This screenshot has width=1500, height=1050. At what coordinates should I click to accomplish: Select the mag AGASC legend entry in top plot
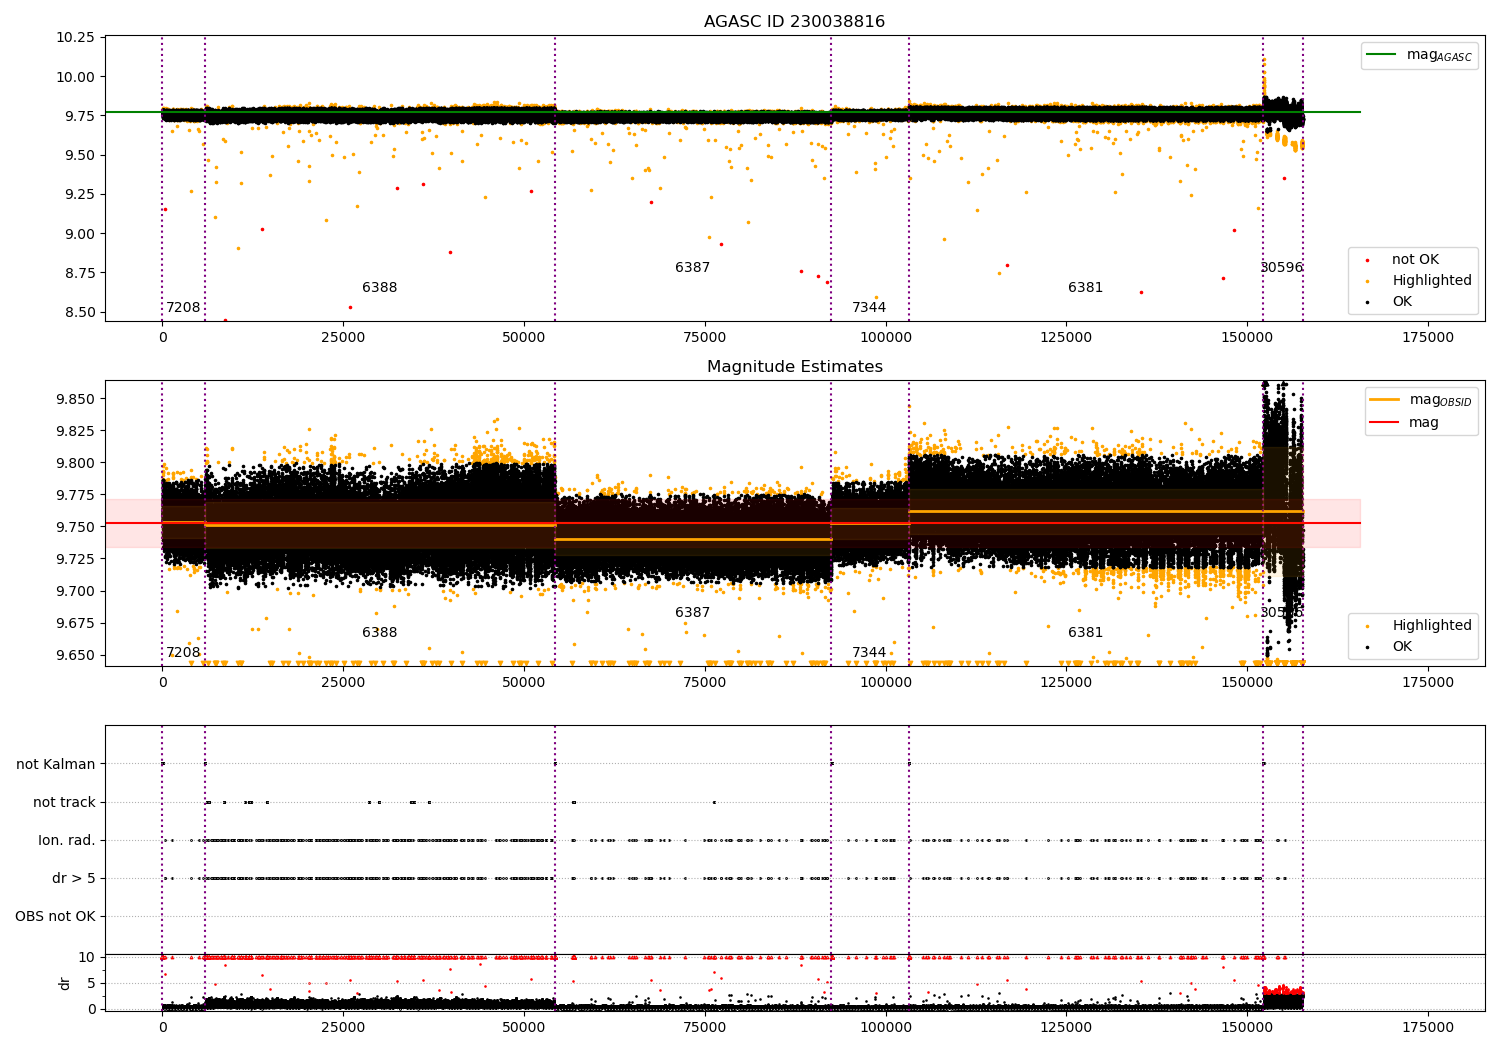1420,55
